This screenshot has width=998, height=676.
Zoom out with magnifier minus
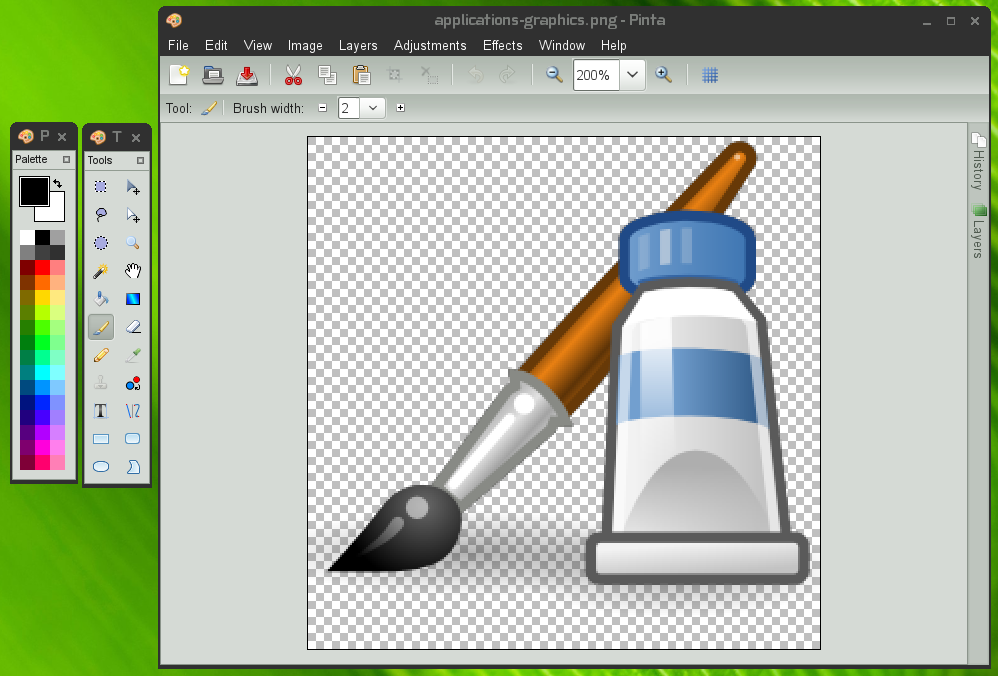point(554,75)
